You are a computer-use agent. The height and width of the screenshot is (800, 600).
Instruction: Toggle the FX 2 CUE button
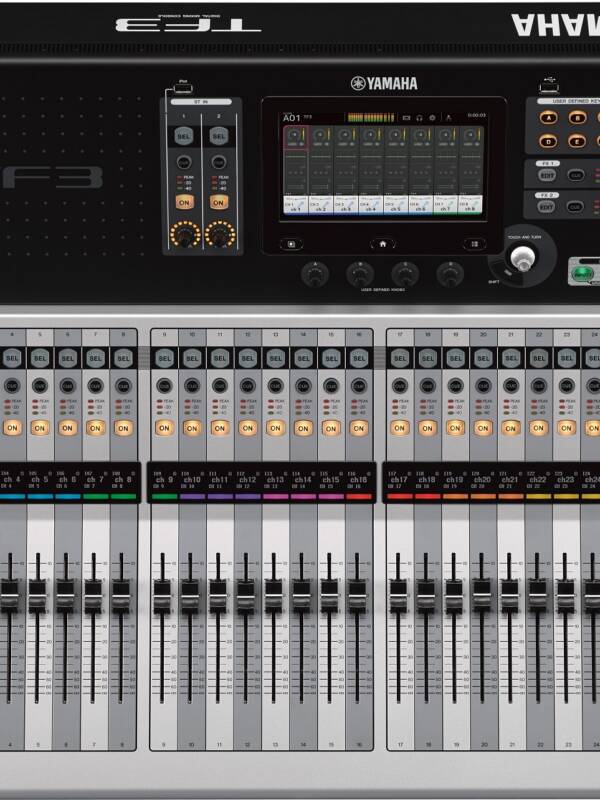pyautogui.click(x=576, y=207)
